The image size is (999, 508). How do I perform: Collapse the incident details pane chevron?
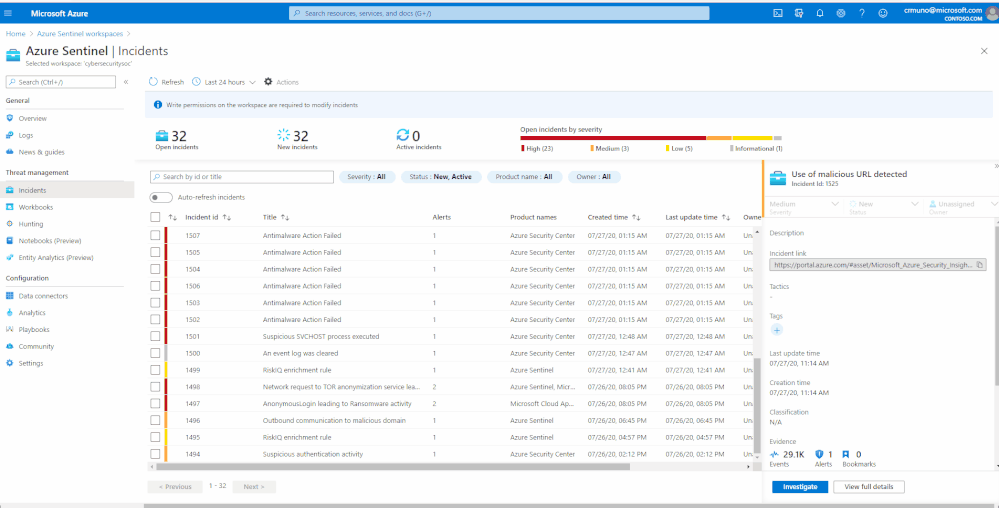[x=996, y=166]
